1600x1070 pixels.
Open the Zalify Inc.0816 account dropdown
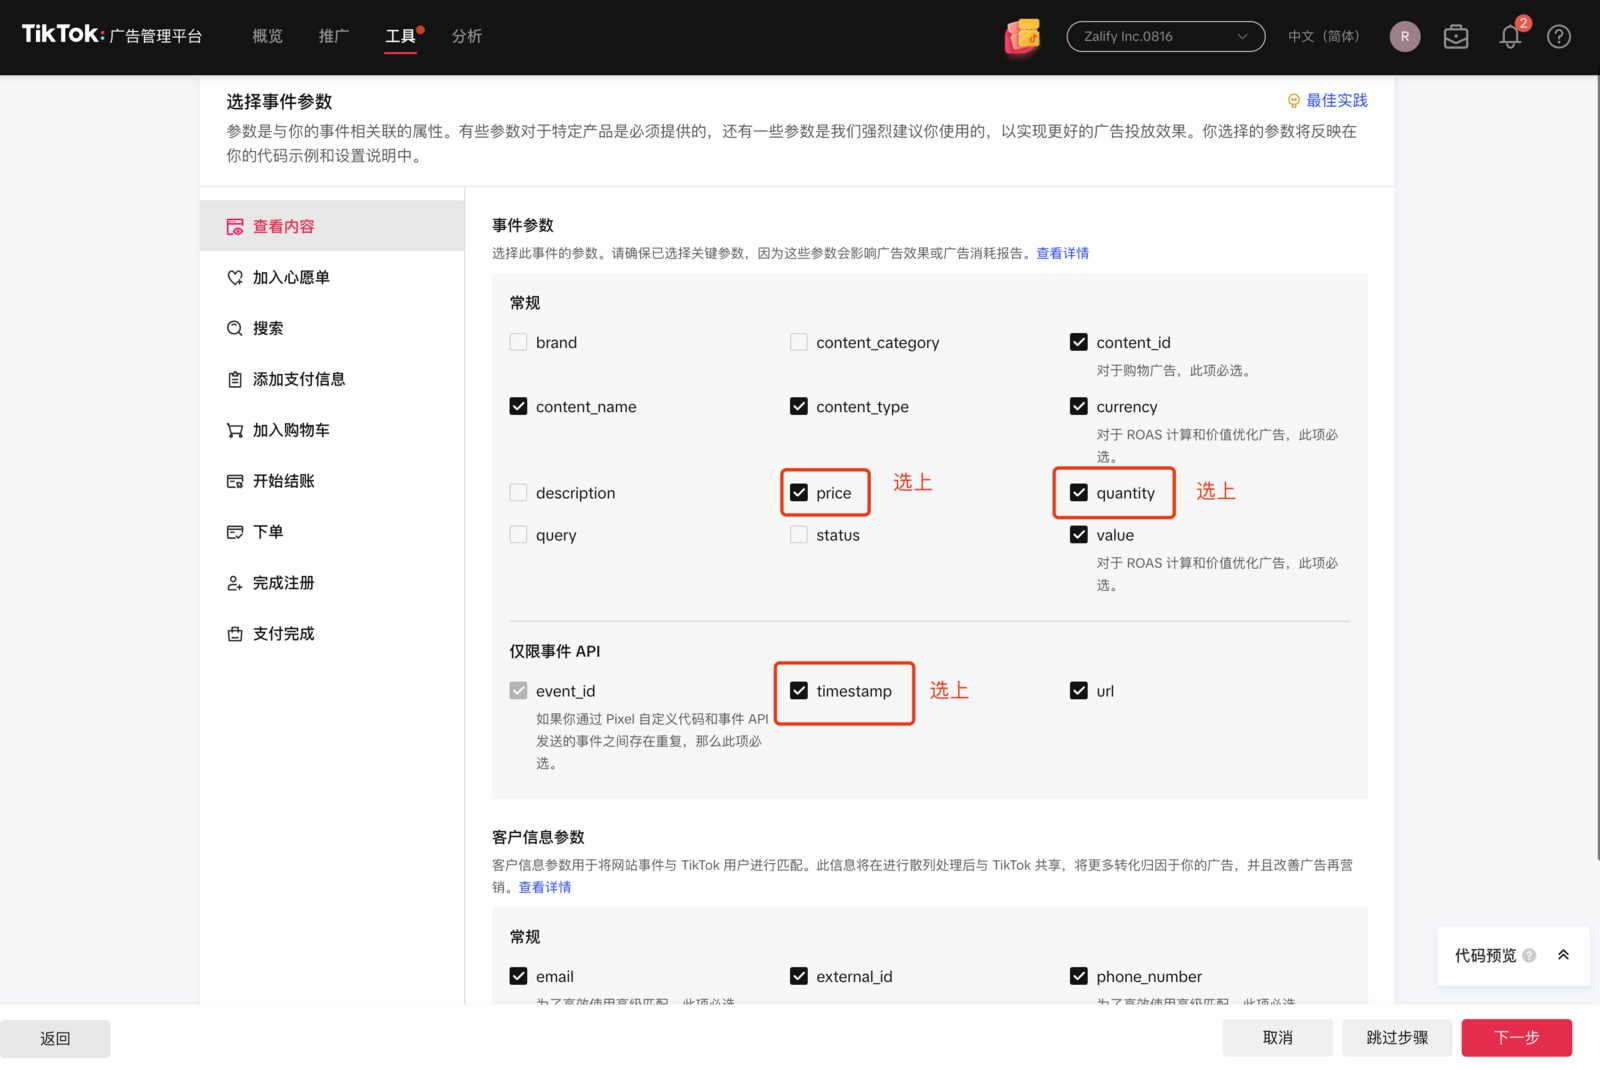[1165, 37]
